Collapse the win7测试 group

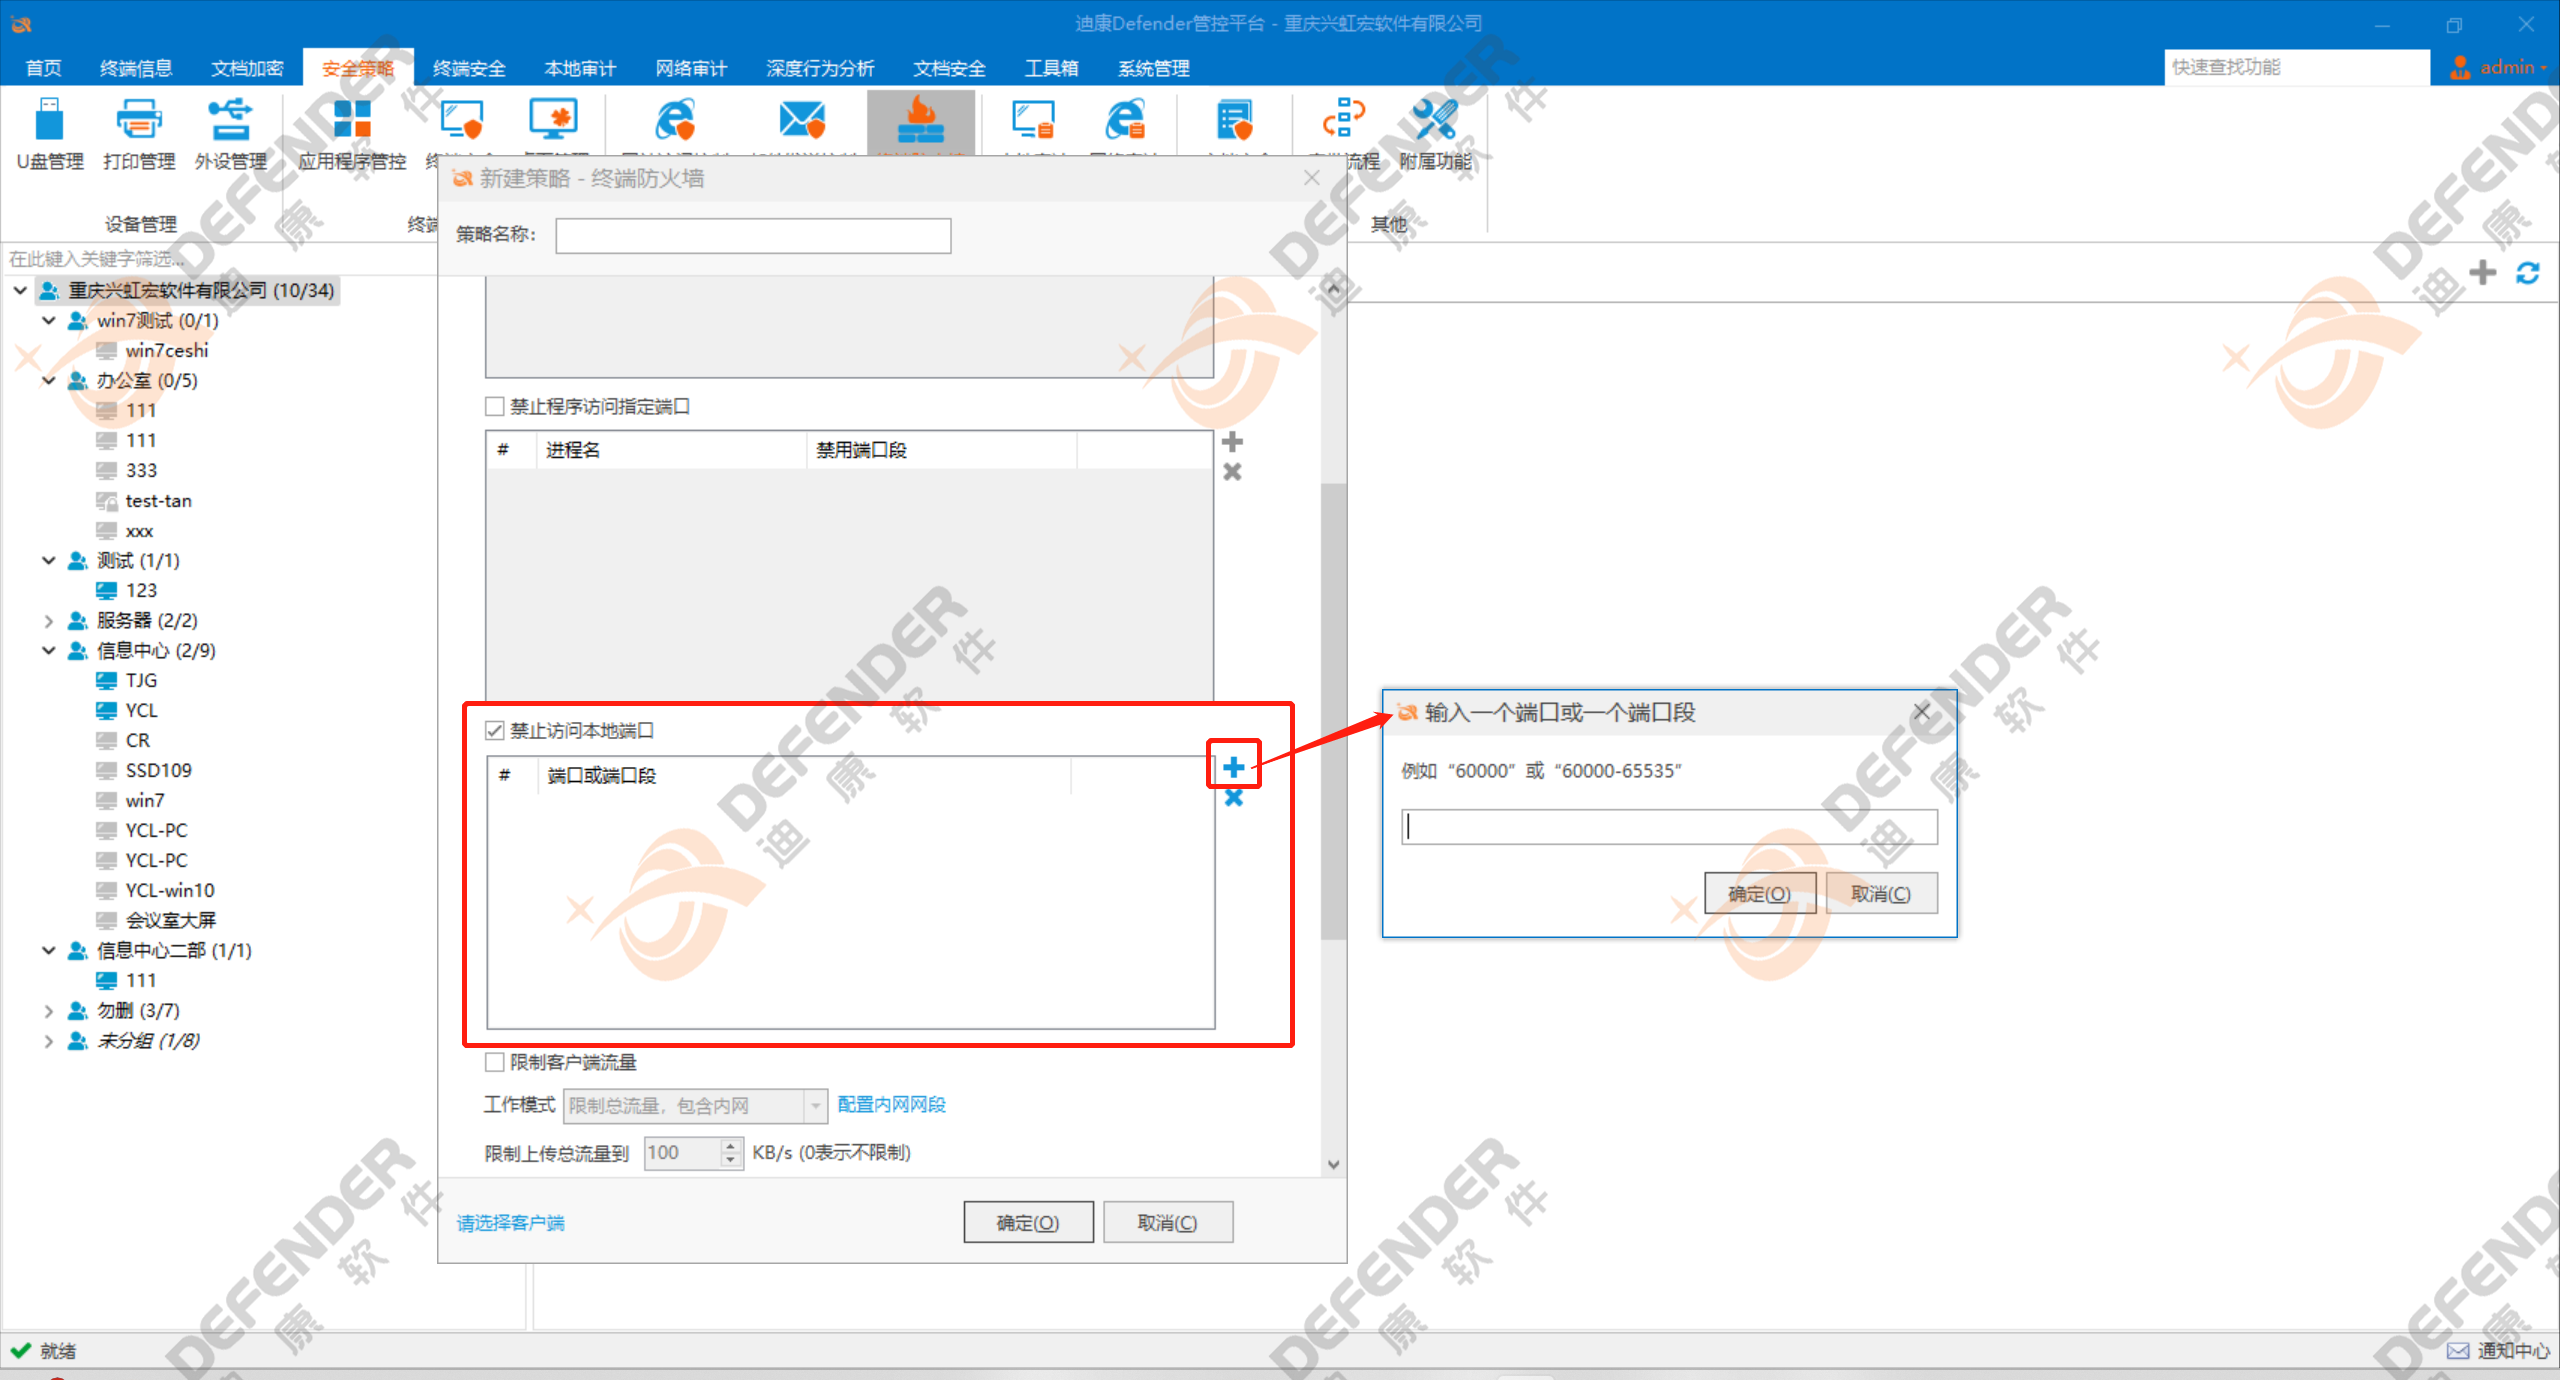coord(48,320)
